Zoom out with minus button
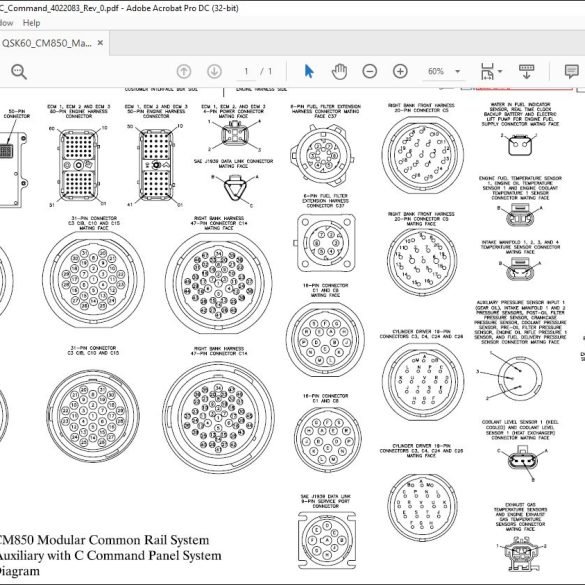 click(369, 71)
